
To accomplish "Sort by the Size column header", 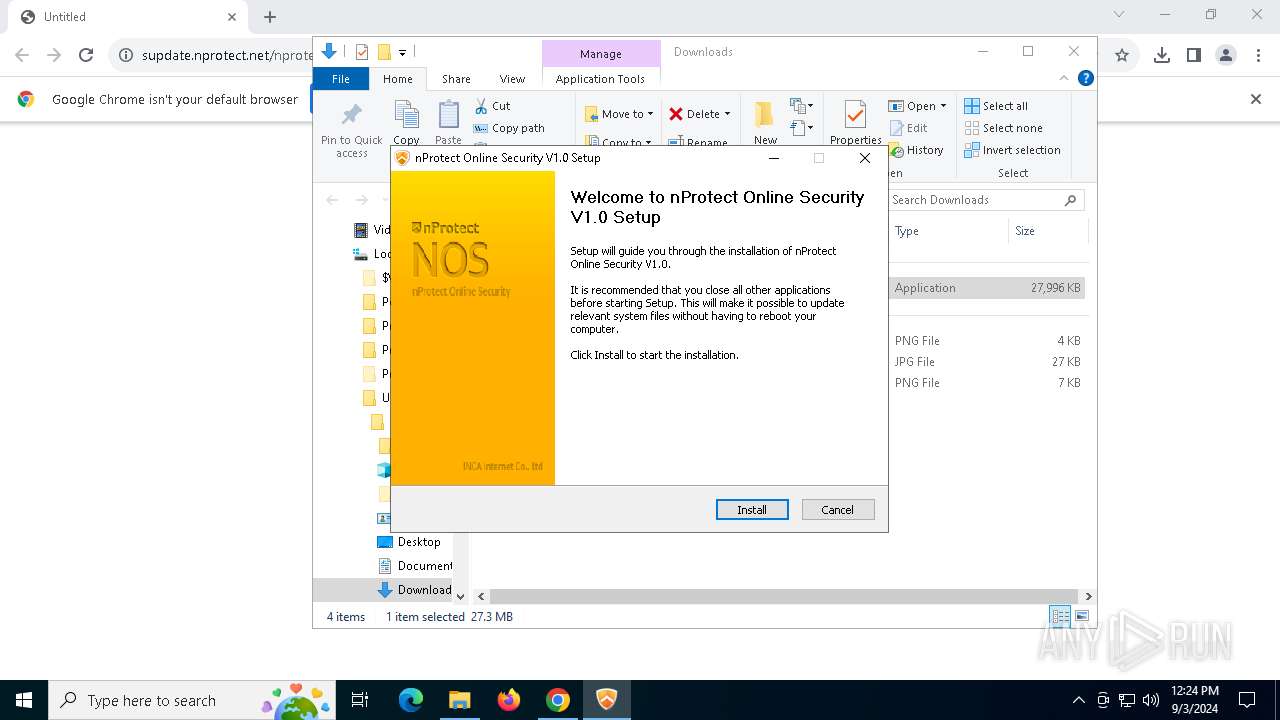I will click(x=1047, y=231).
